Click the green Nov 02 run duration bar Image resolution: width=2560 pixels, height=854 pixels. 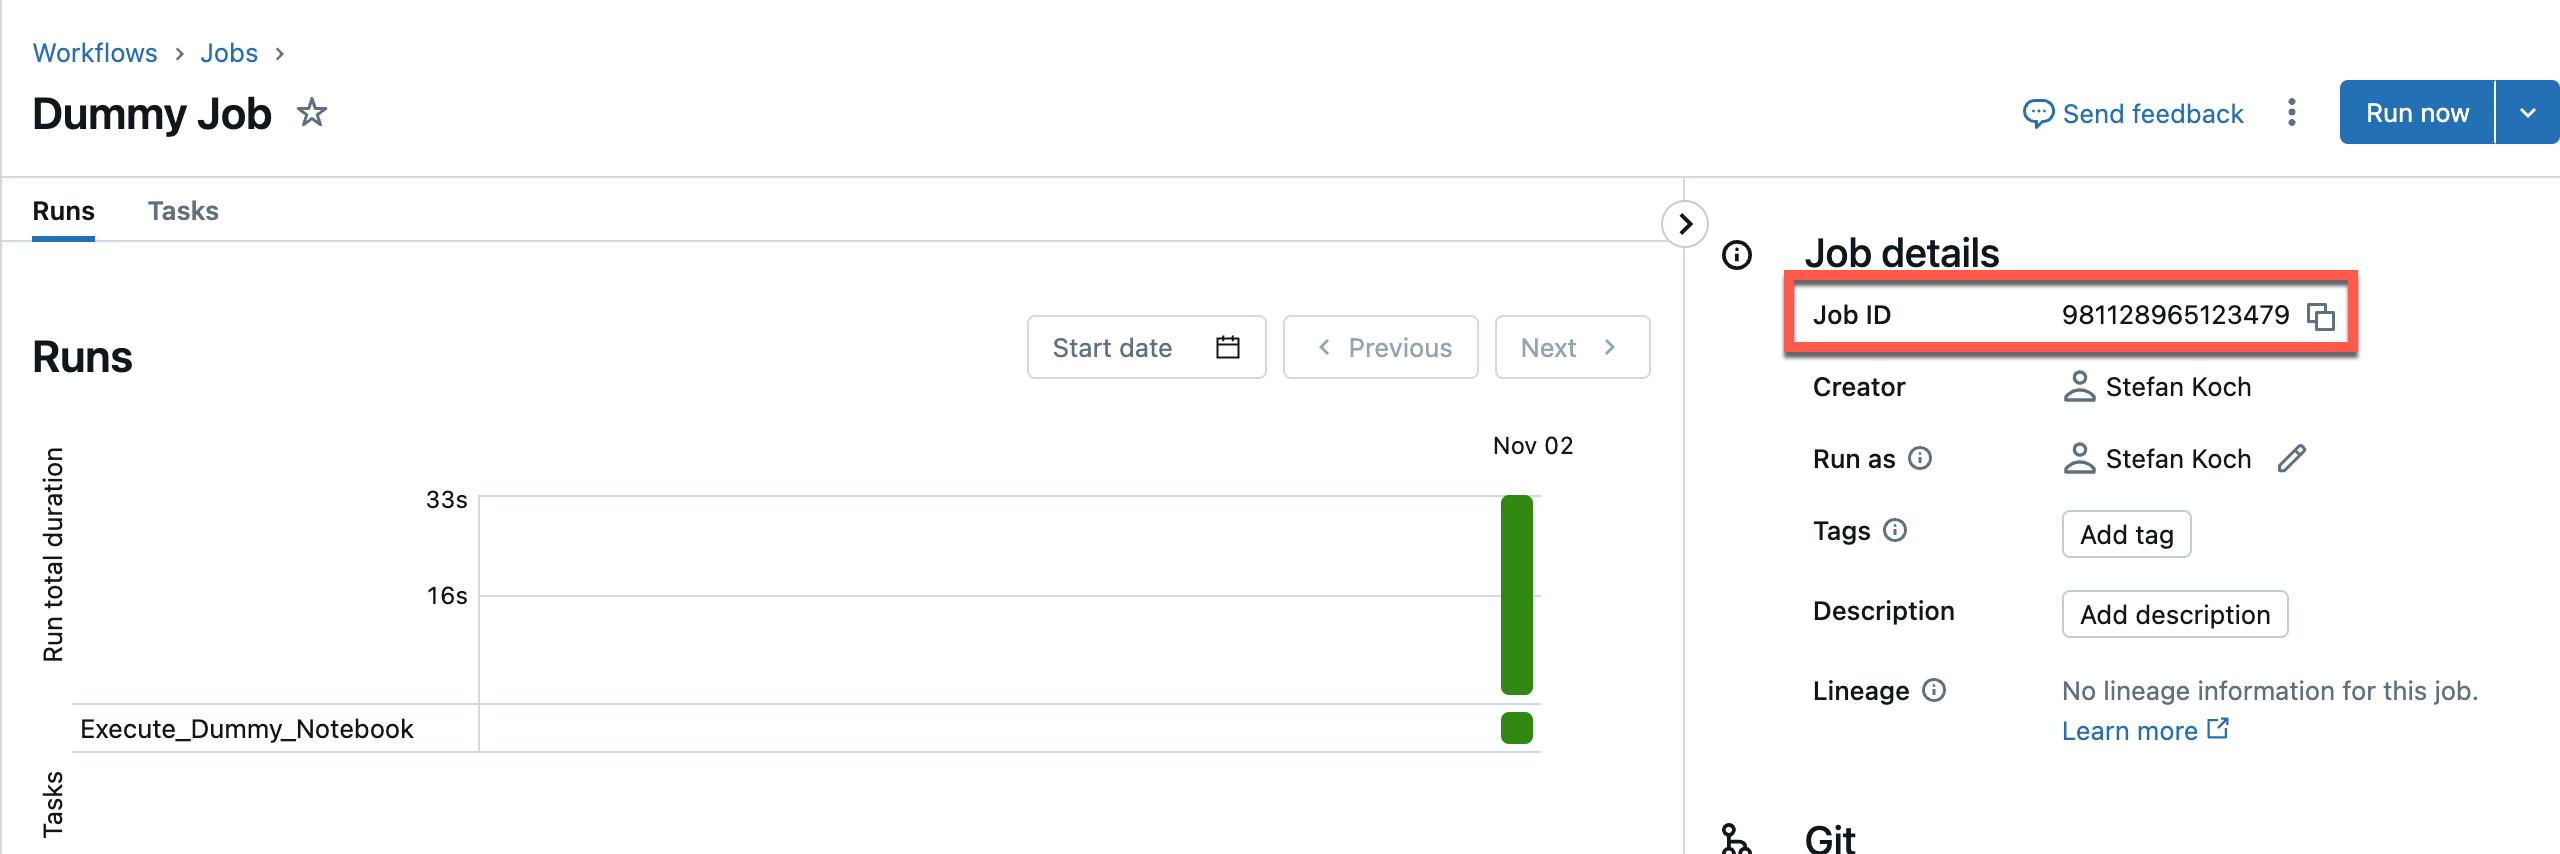pyautogui.click(x=1516, y=594)
